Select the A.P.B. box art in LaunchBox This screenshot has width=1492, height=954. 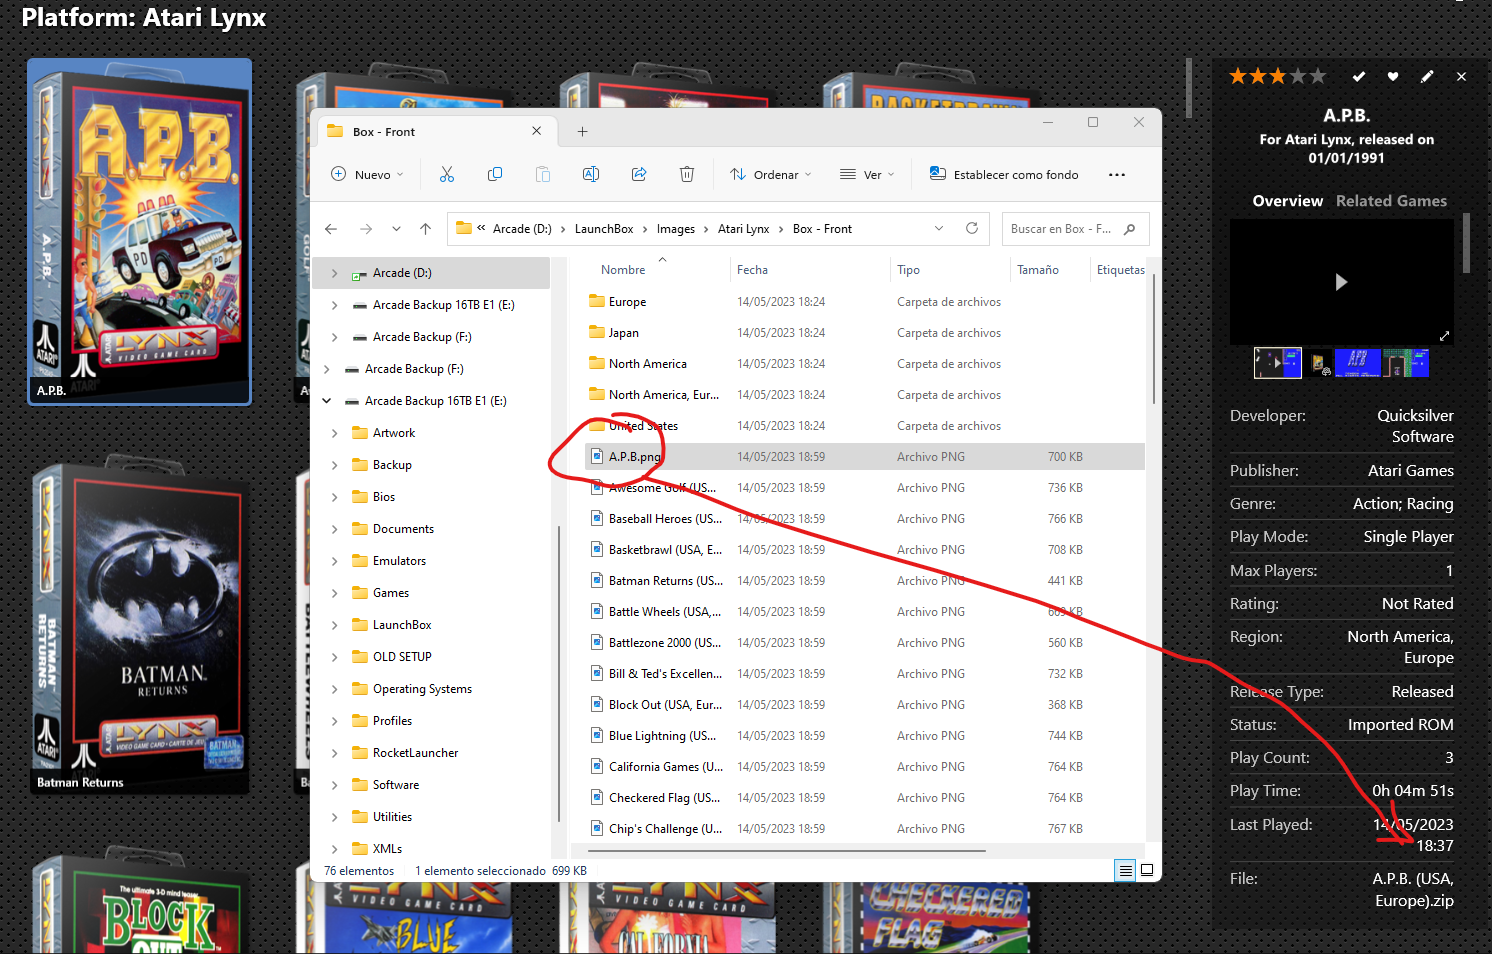(139, 231)
